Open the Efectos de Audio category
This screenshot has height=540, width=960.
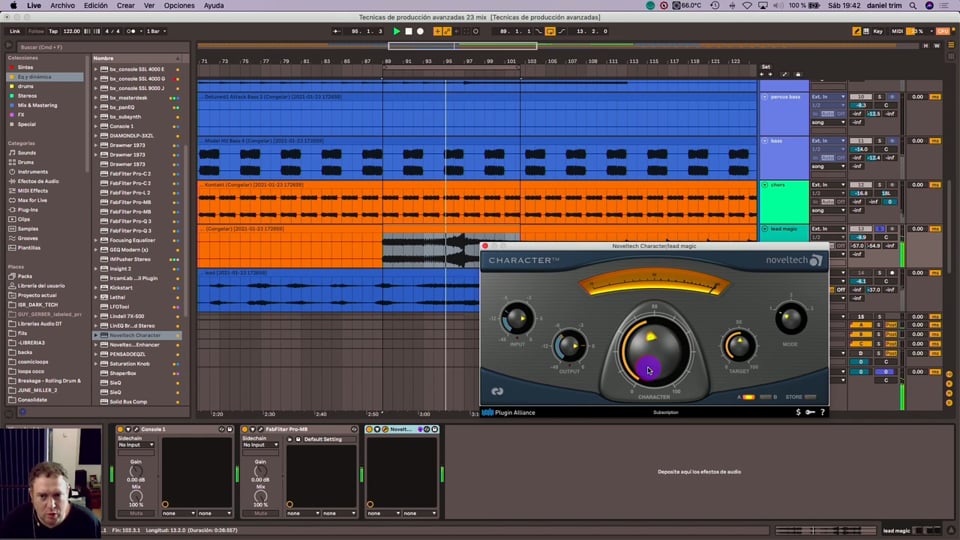(x=38, y=181)
